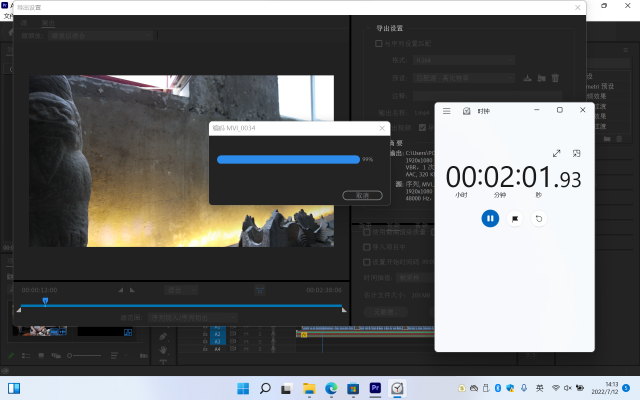Toggle the English input method indicator
This screenshot has height=400, width=640.
[540, 388]
